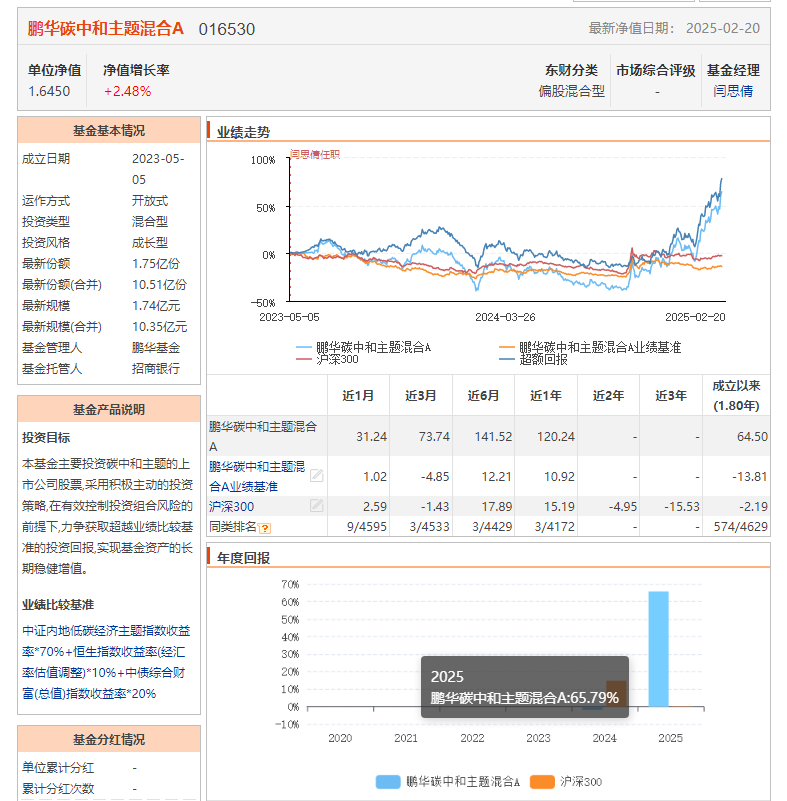Screen dimensions: 787x801
Task: Open the fund title 鹏华碳中和主题混合A
Action: coord(105,29)
